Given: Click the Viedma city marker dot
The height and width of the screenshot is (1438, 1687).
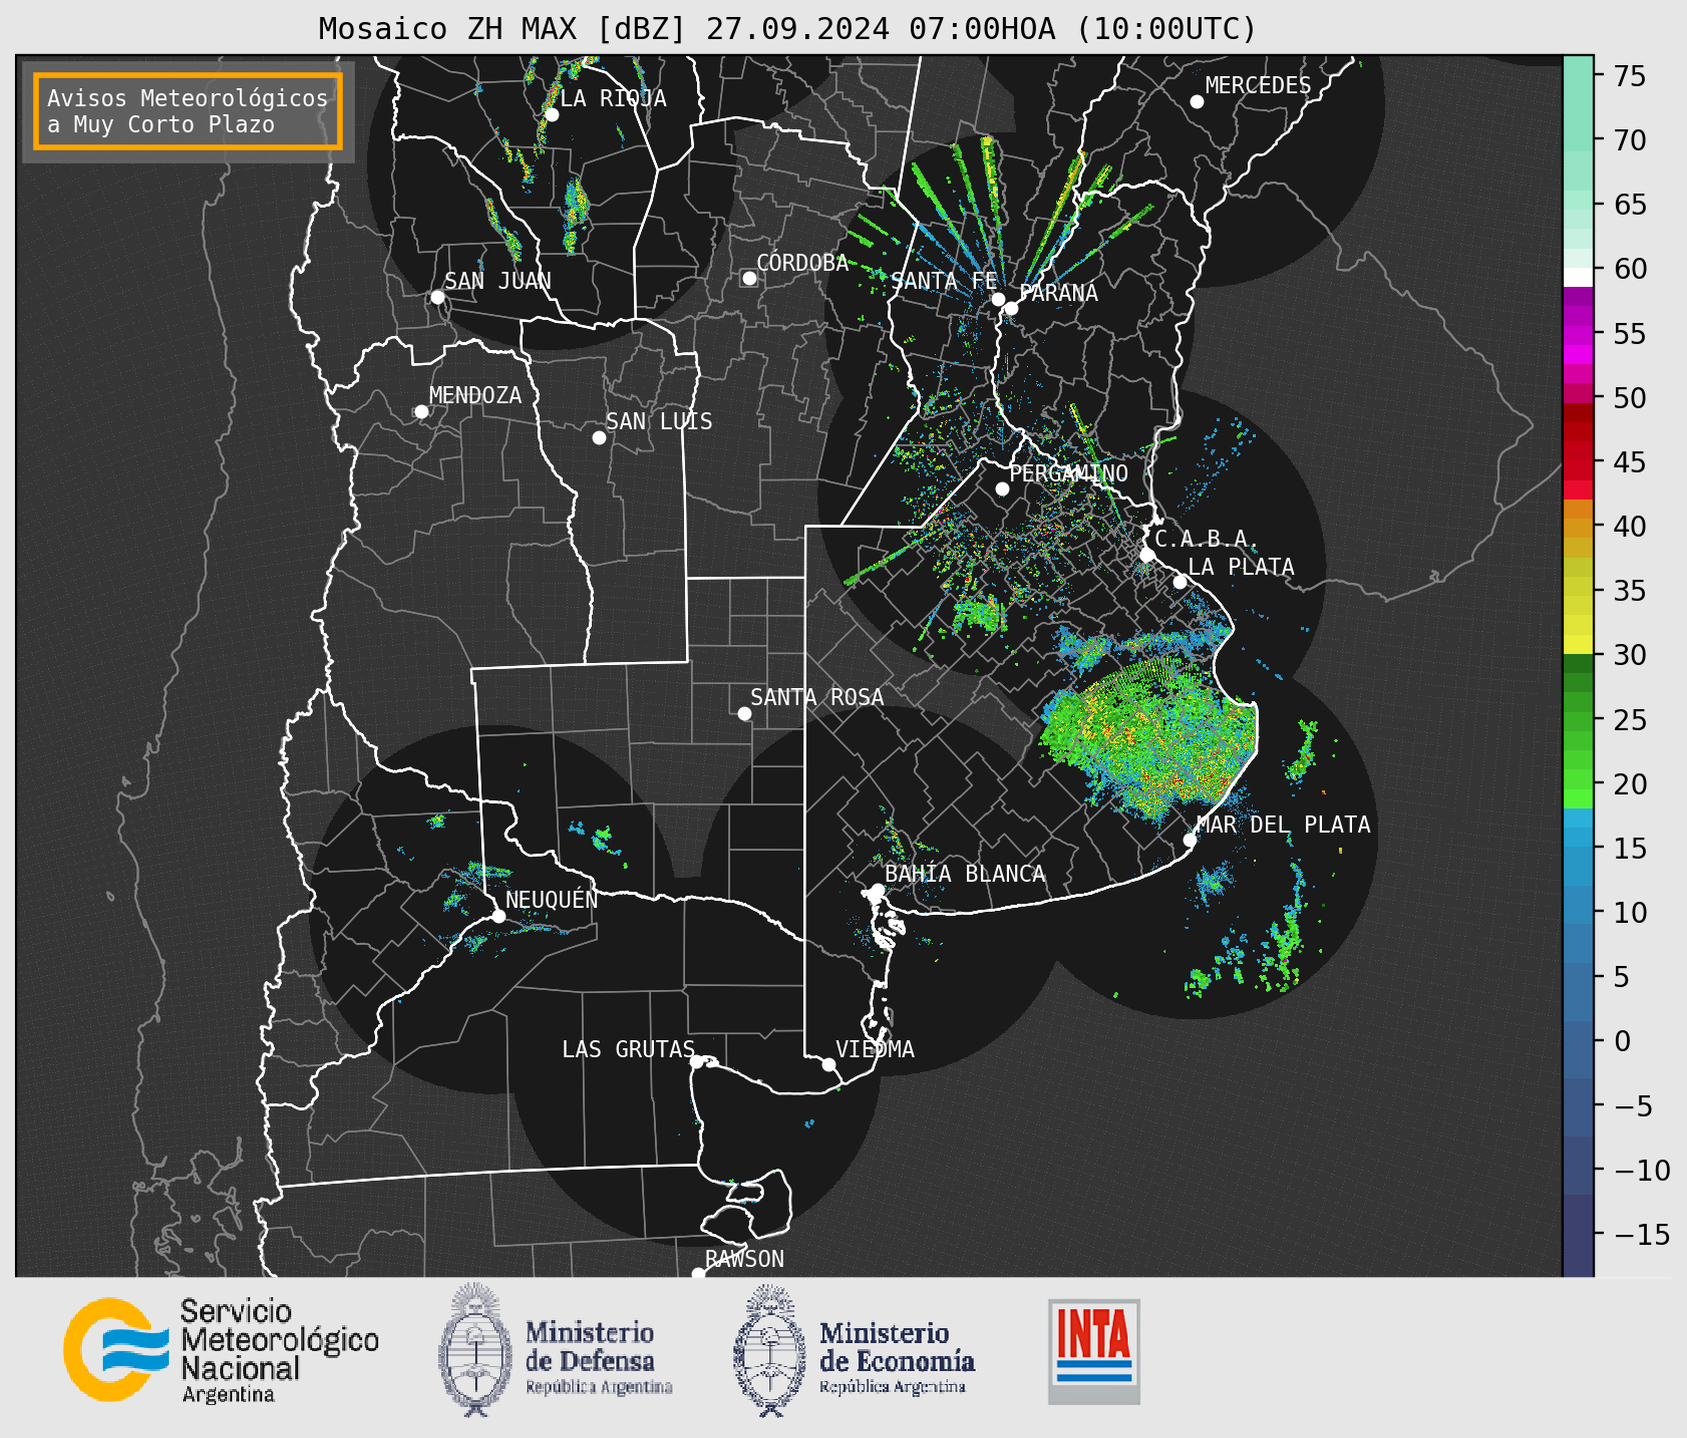Looking at the screenshot, I should tap(829, 1065).
